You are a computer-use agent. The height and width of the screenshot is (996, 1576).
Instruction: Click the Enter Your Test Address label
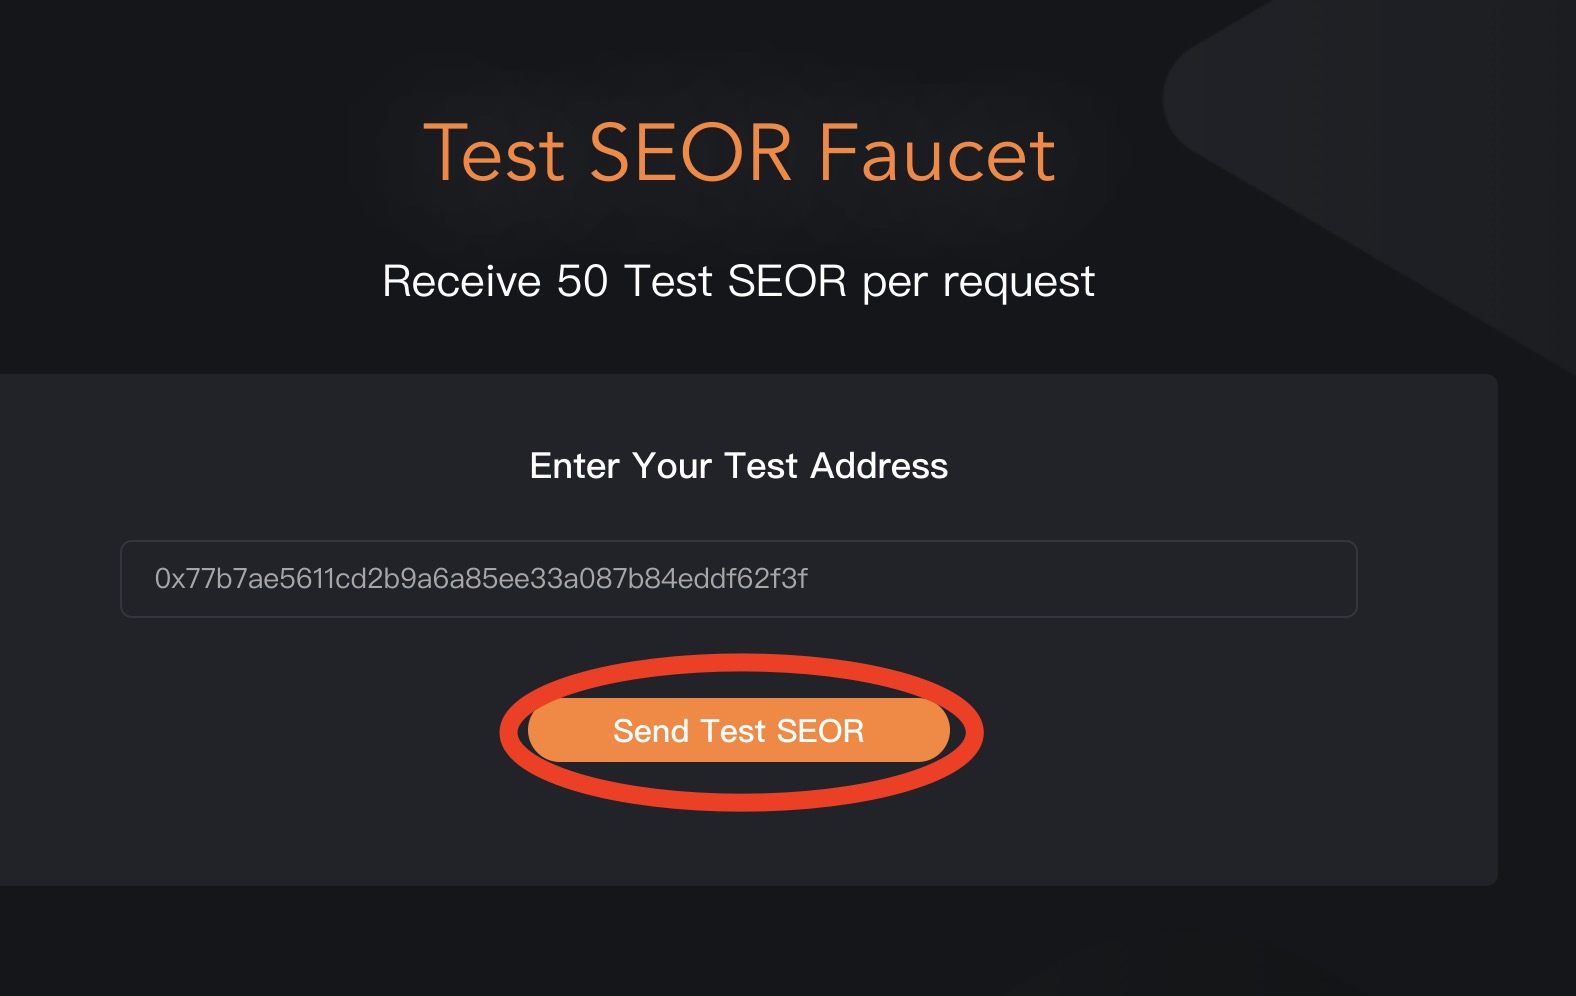(x=738, y=466)
